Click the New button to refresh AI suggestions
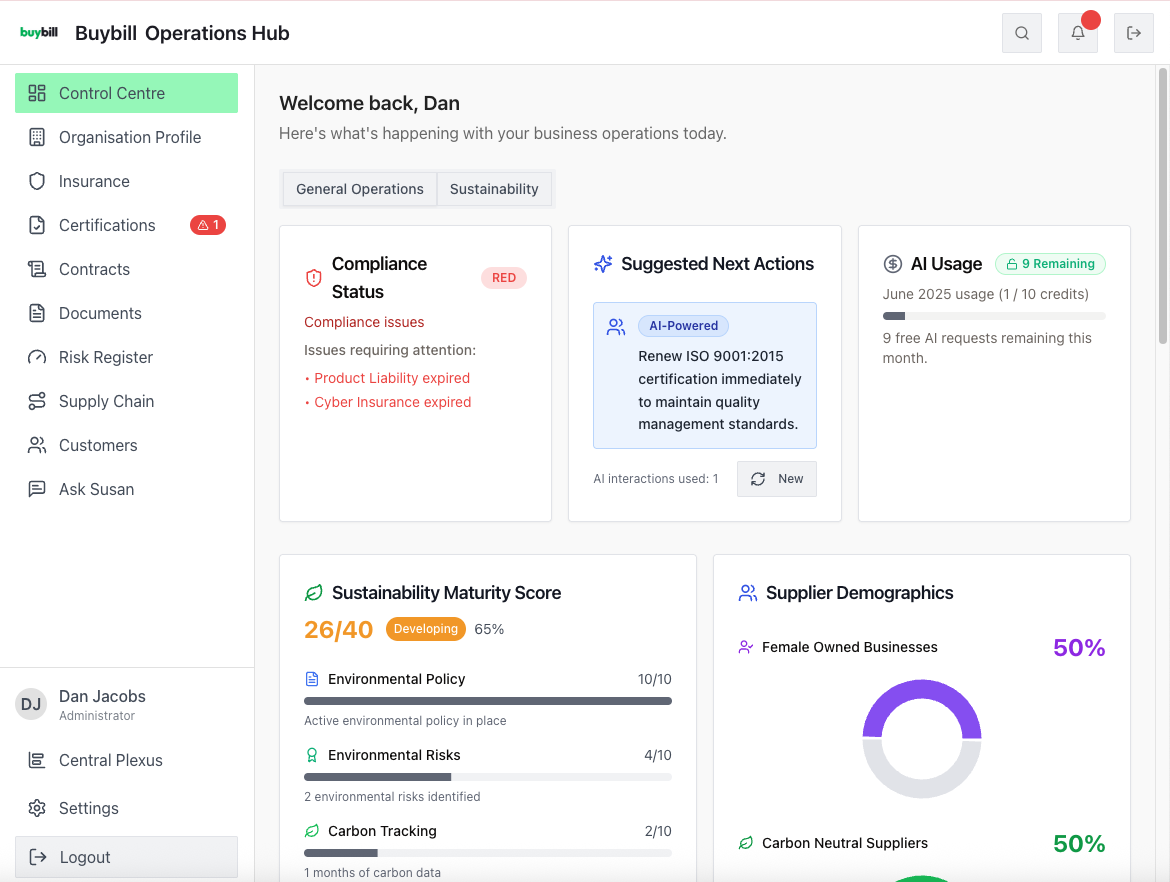Screen dimensions: 1170x882 point(777,479)
